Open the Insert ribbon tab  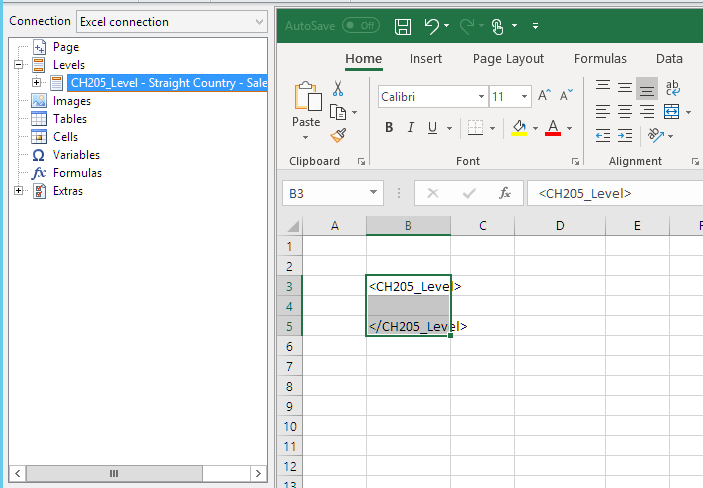[x=425, y=59]
